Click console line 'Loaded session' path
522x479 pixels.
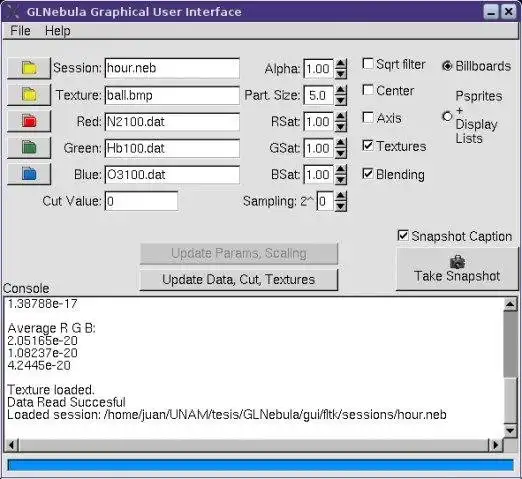coord(227,415)
